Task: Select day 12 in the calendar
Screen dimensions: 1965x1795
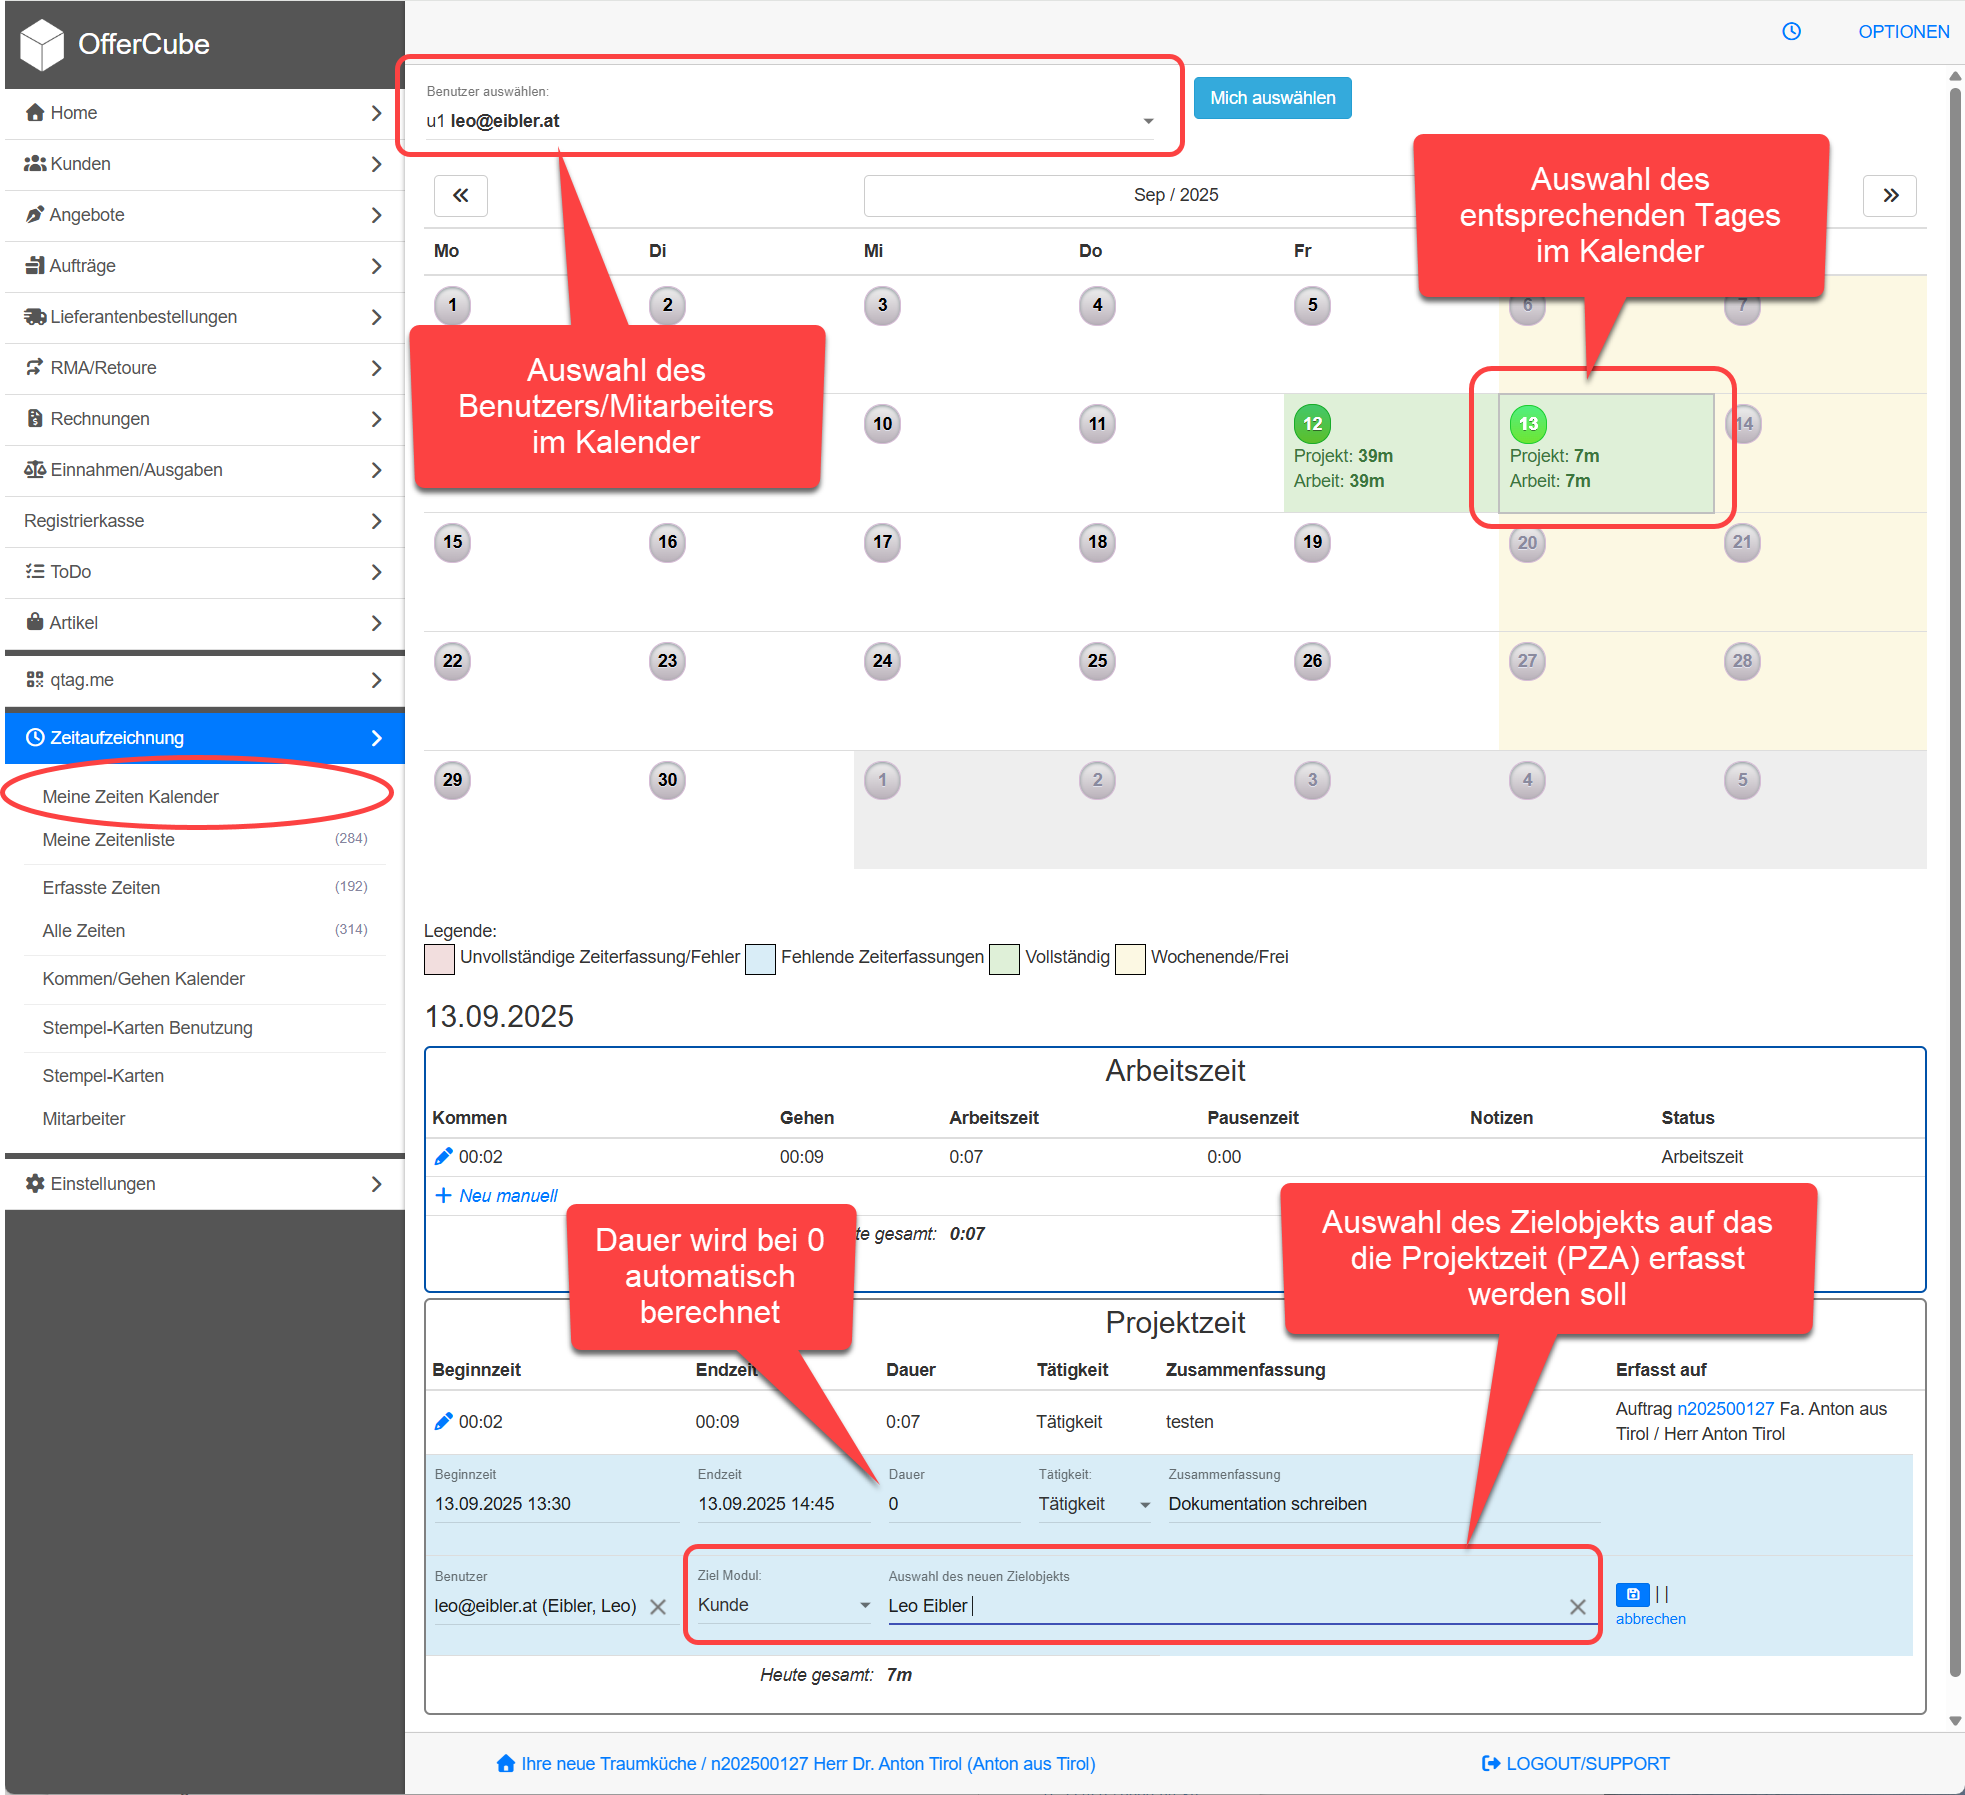Action: click(x=1312, y=424)
